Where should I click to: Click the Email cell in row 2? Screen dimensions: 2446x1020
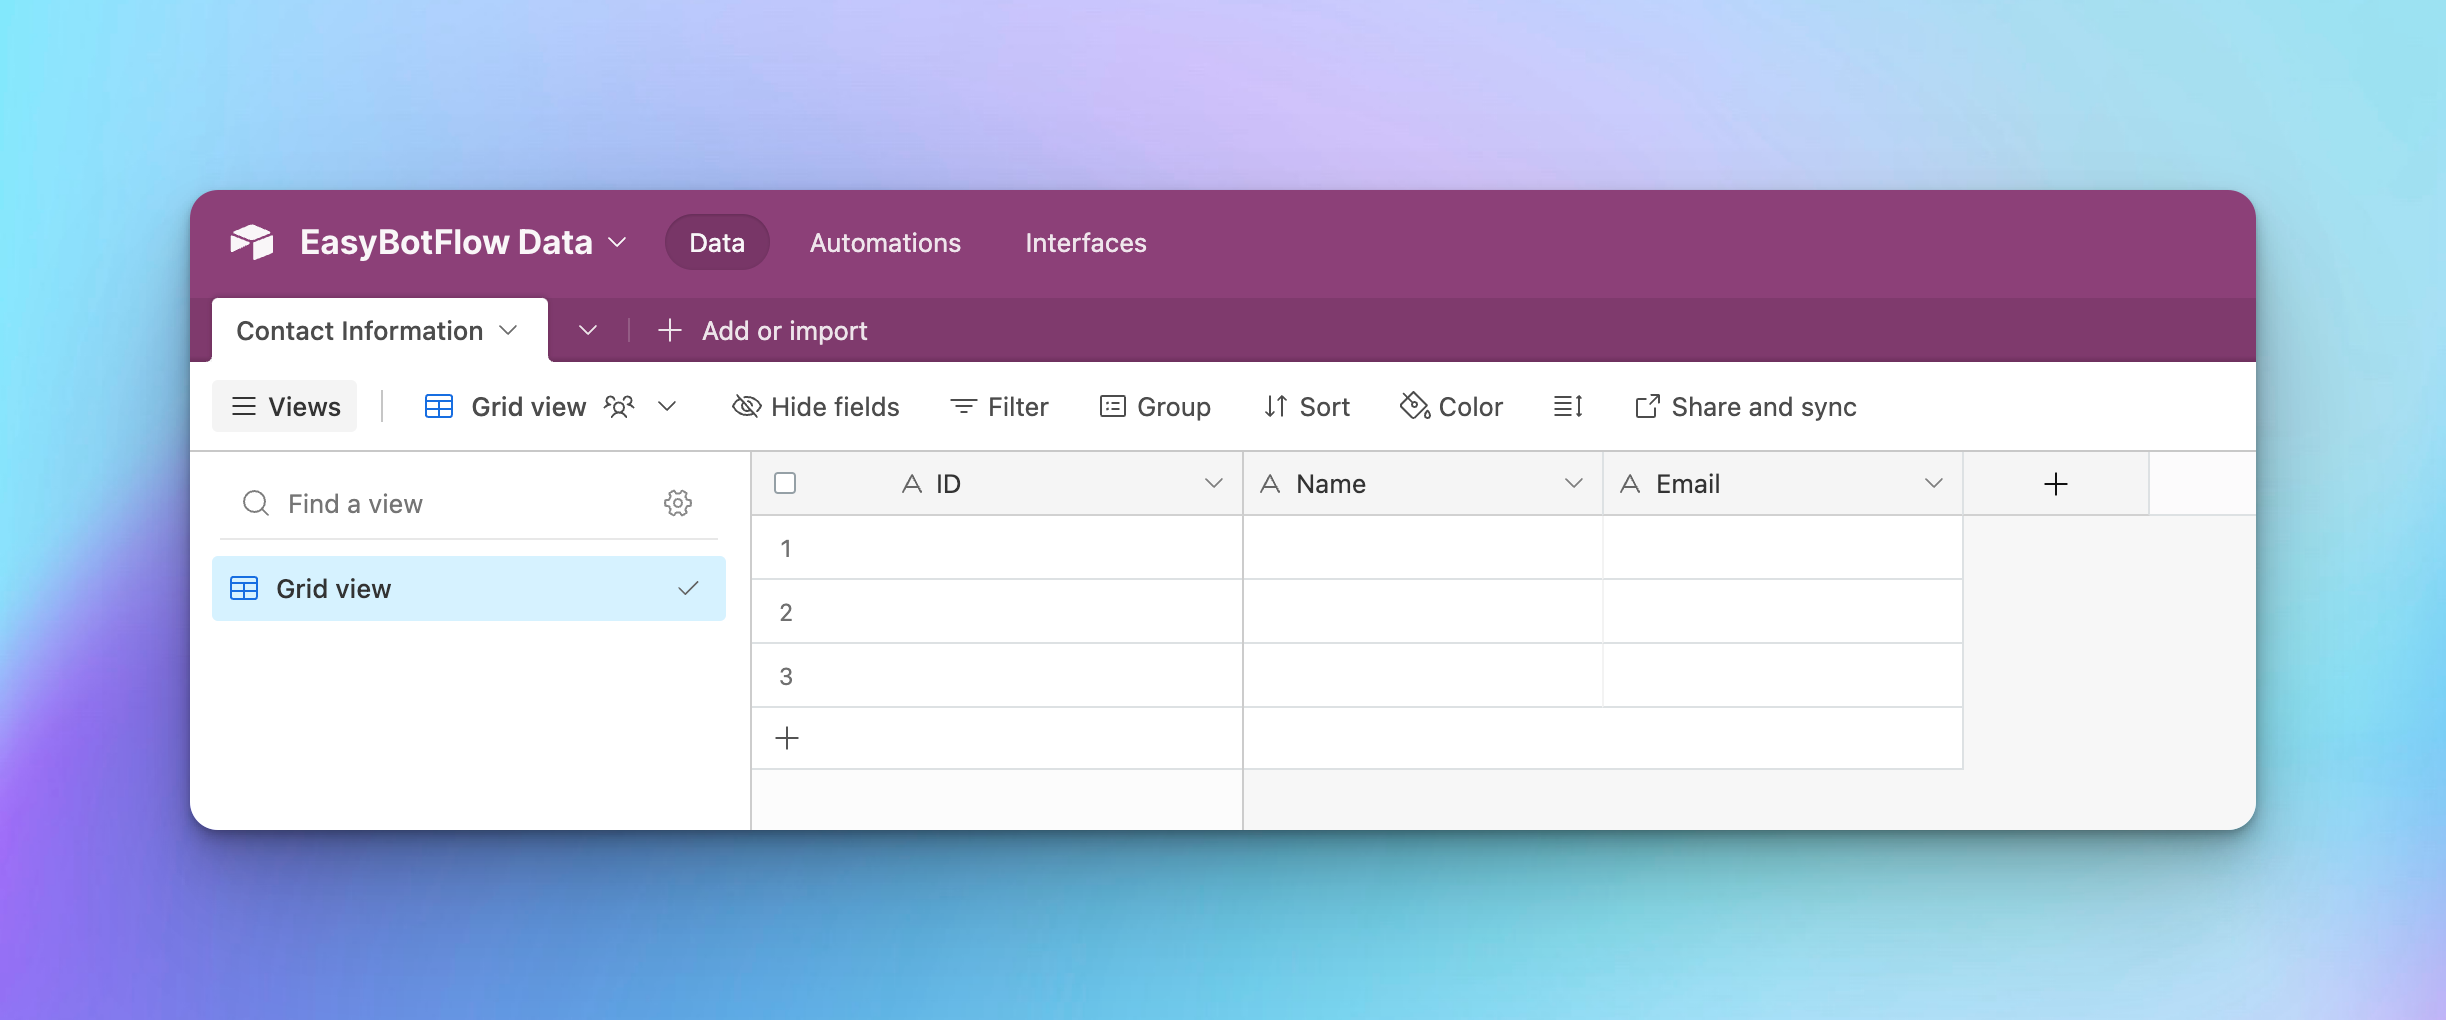[x=1783, y=612]
